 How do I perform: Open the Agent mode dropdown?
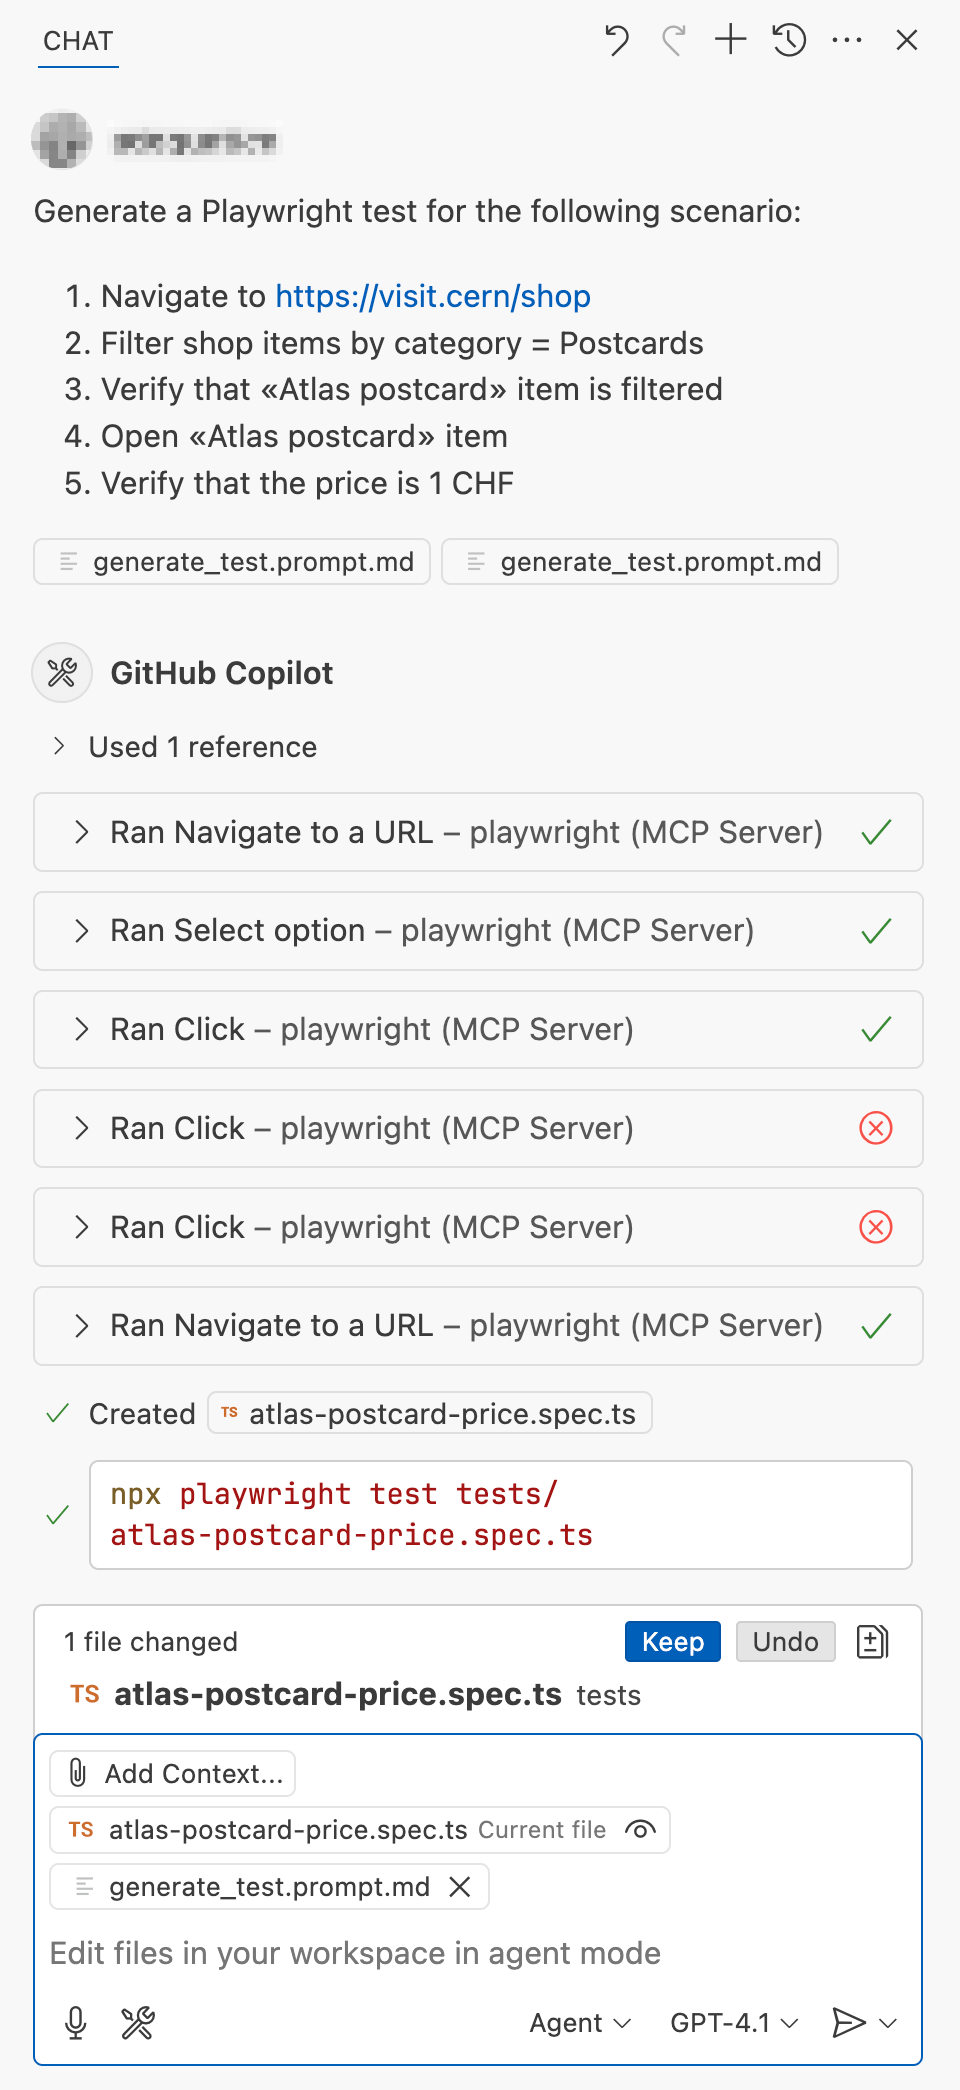click(580, 2023)
